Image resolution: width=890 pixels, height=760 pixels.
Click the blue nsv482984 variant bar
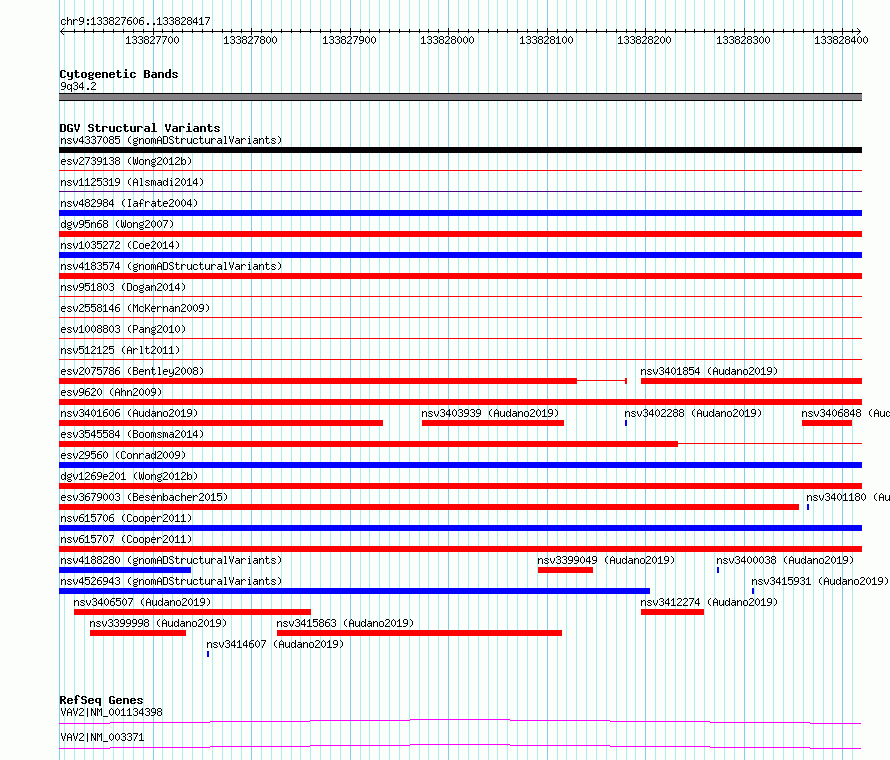460,213
